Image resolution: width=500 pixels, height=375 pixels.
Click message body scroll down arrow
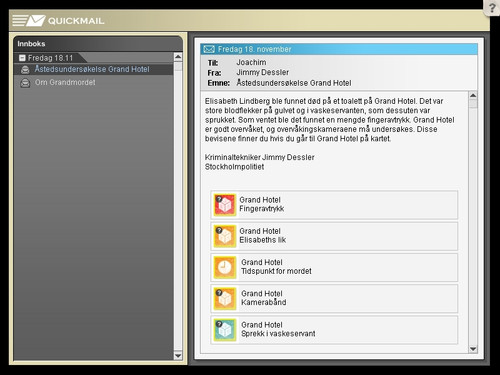(x=473, y=349)
